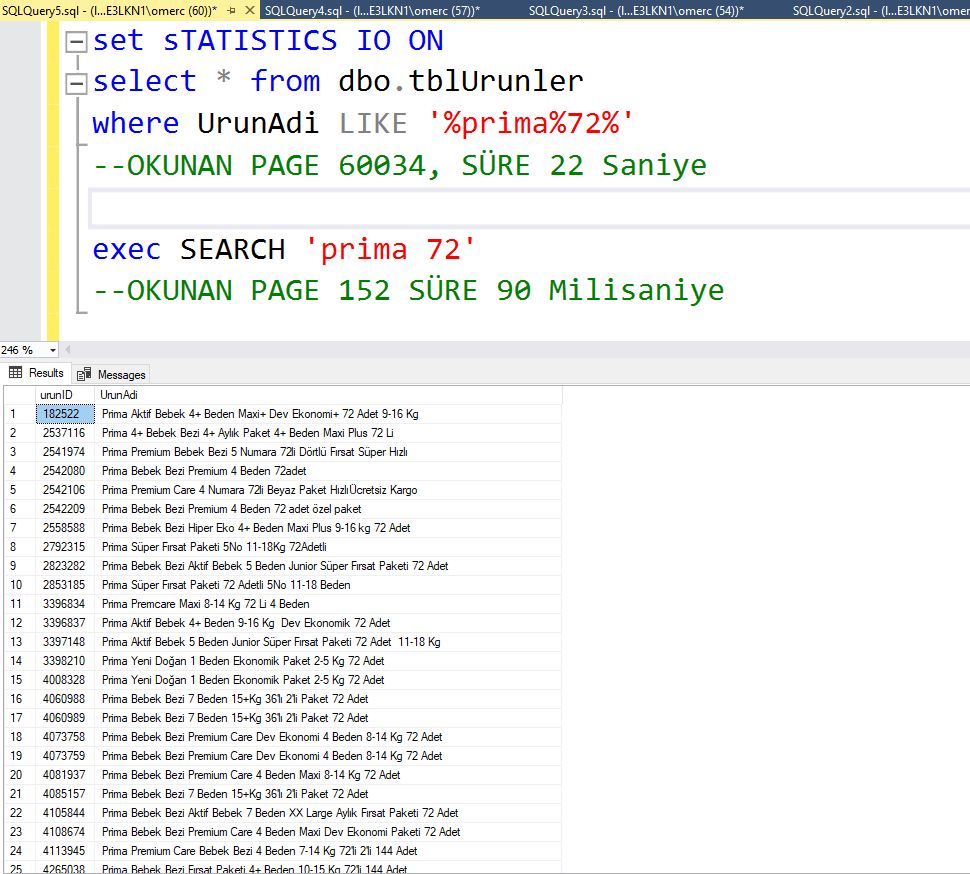Select the product name in row 5
The image size is (970, 874).
tap(259, 490)
